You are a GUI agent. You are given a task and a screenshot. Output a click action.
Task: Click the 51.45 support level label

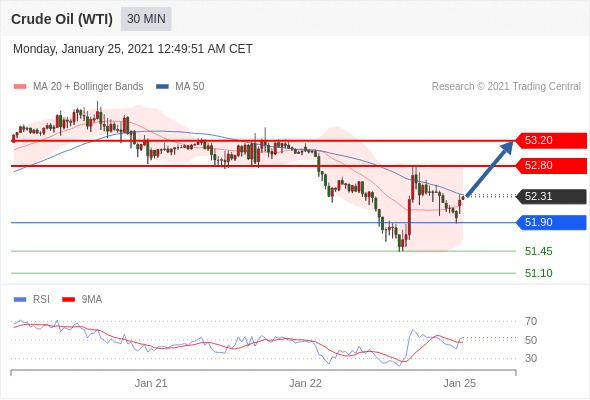point(538,251)
